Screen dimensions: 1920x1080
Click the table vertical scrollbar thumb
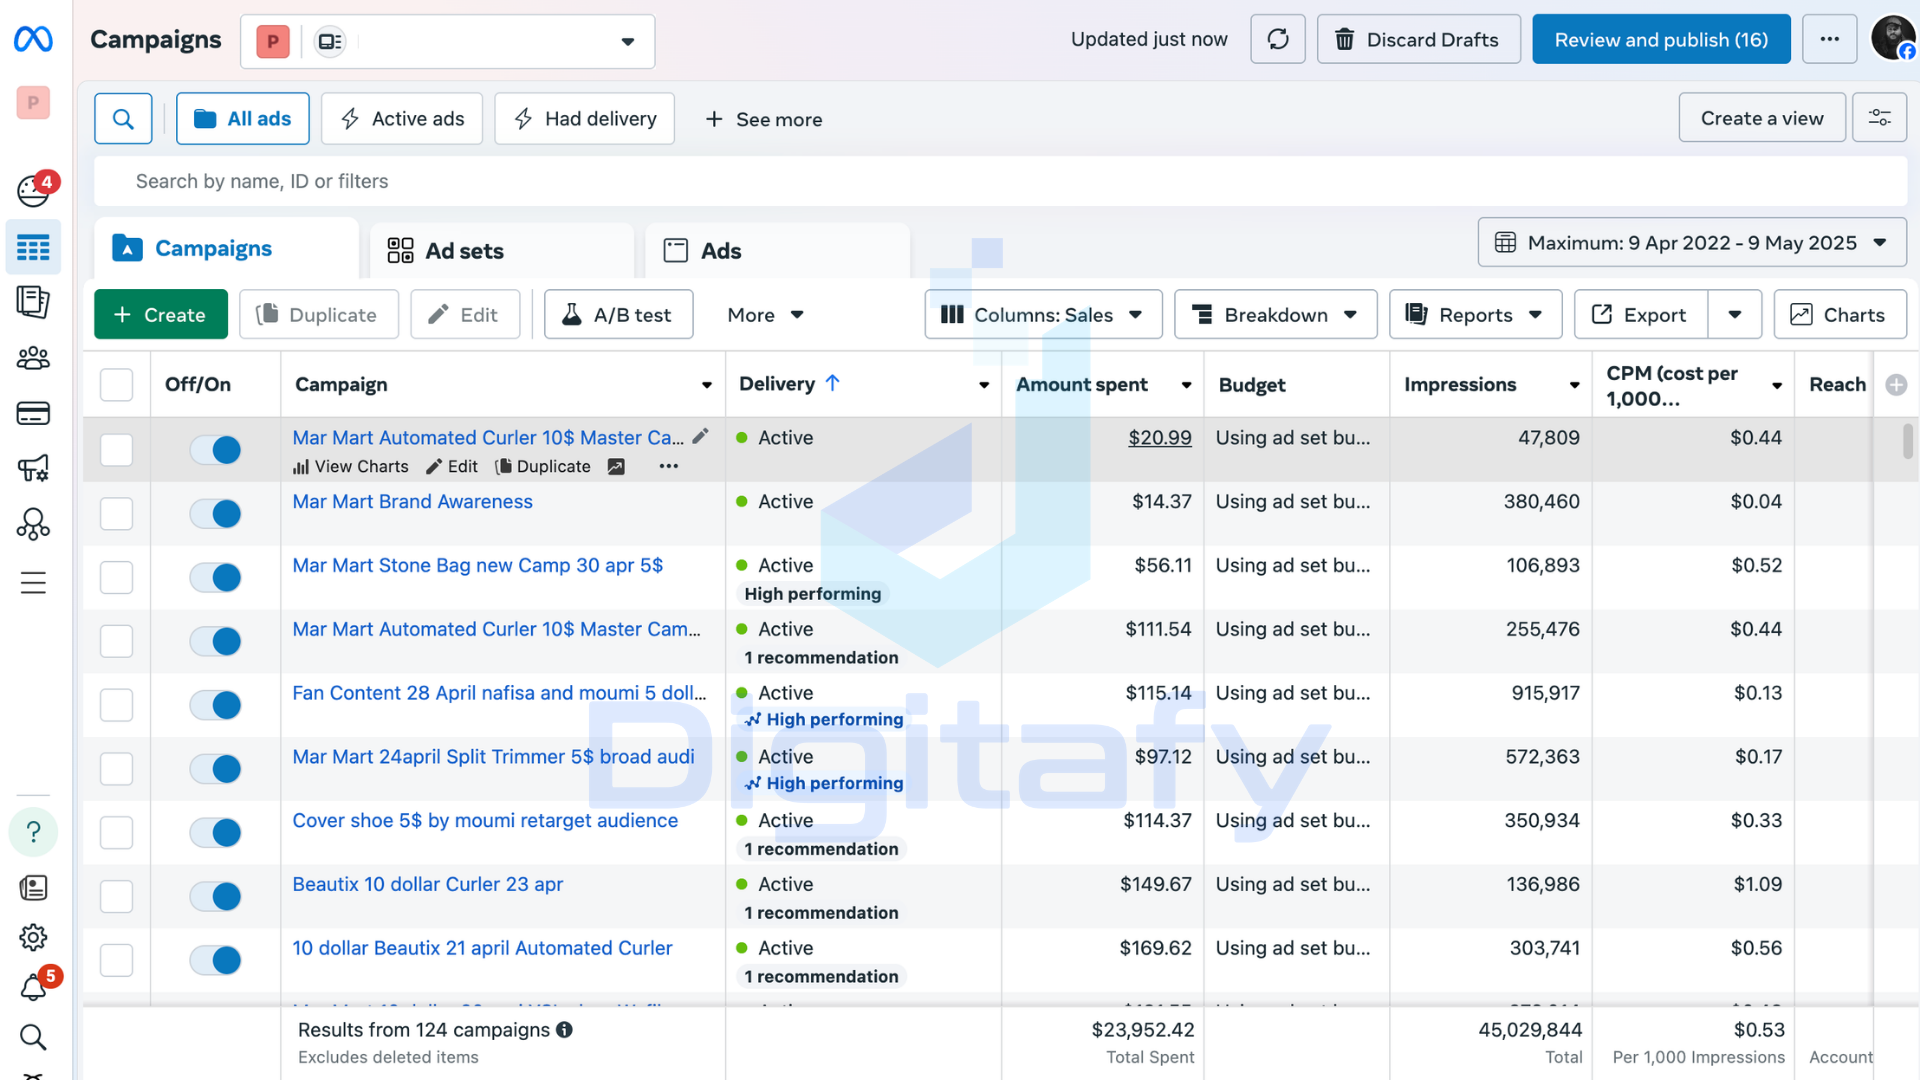1908,441
